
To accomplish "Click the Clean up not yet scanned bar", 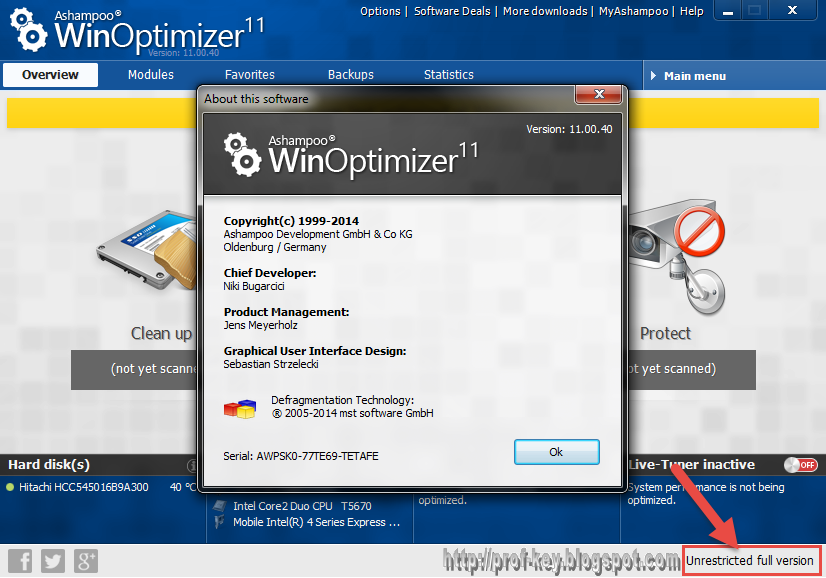I will 134,370.
